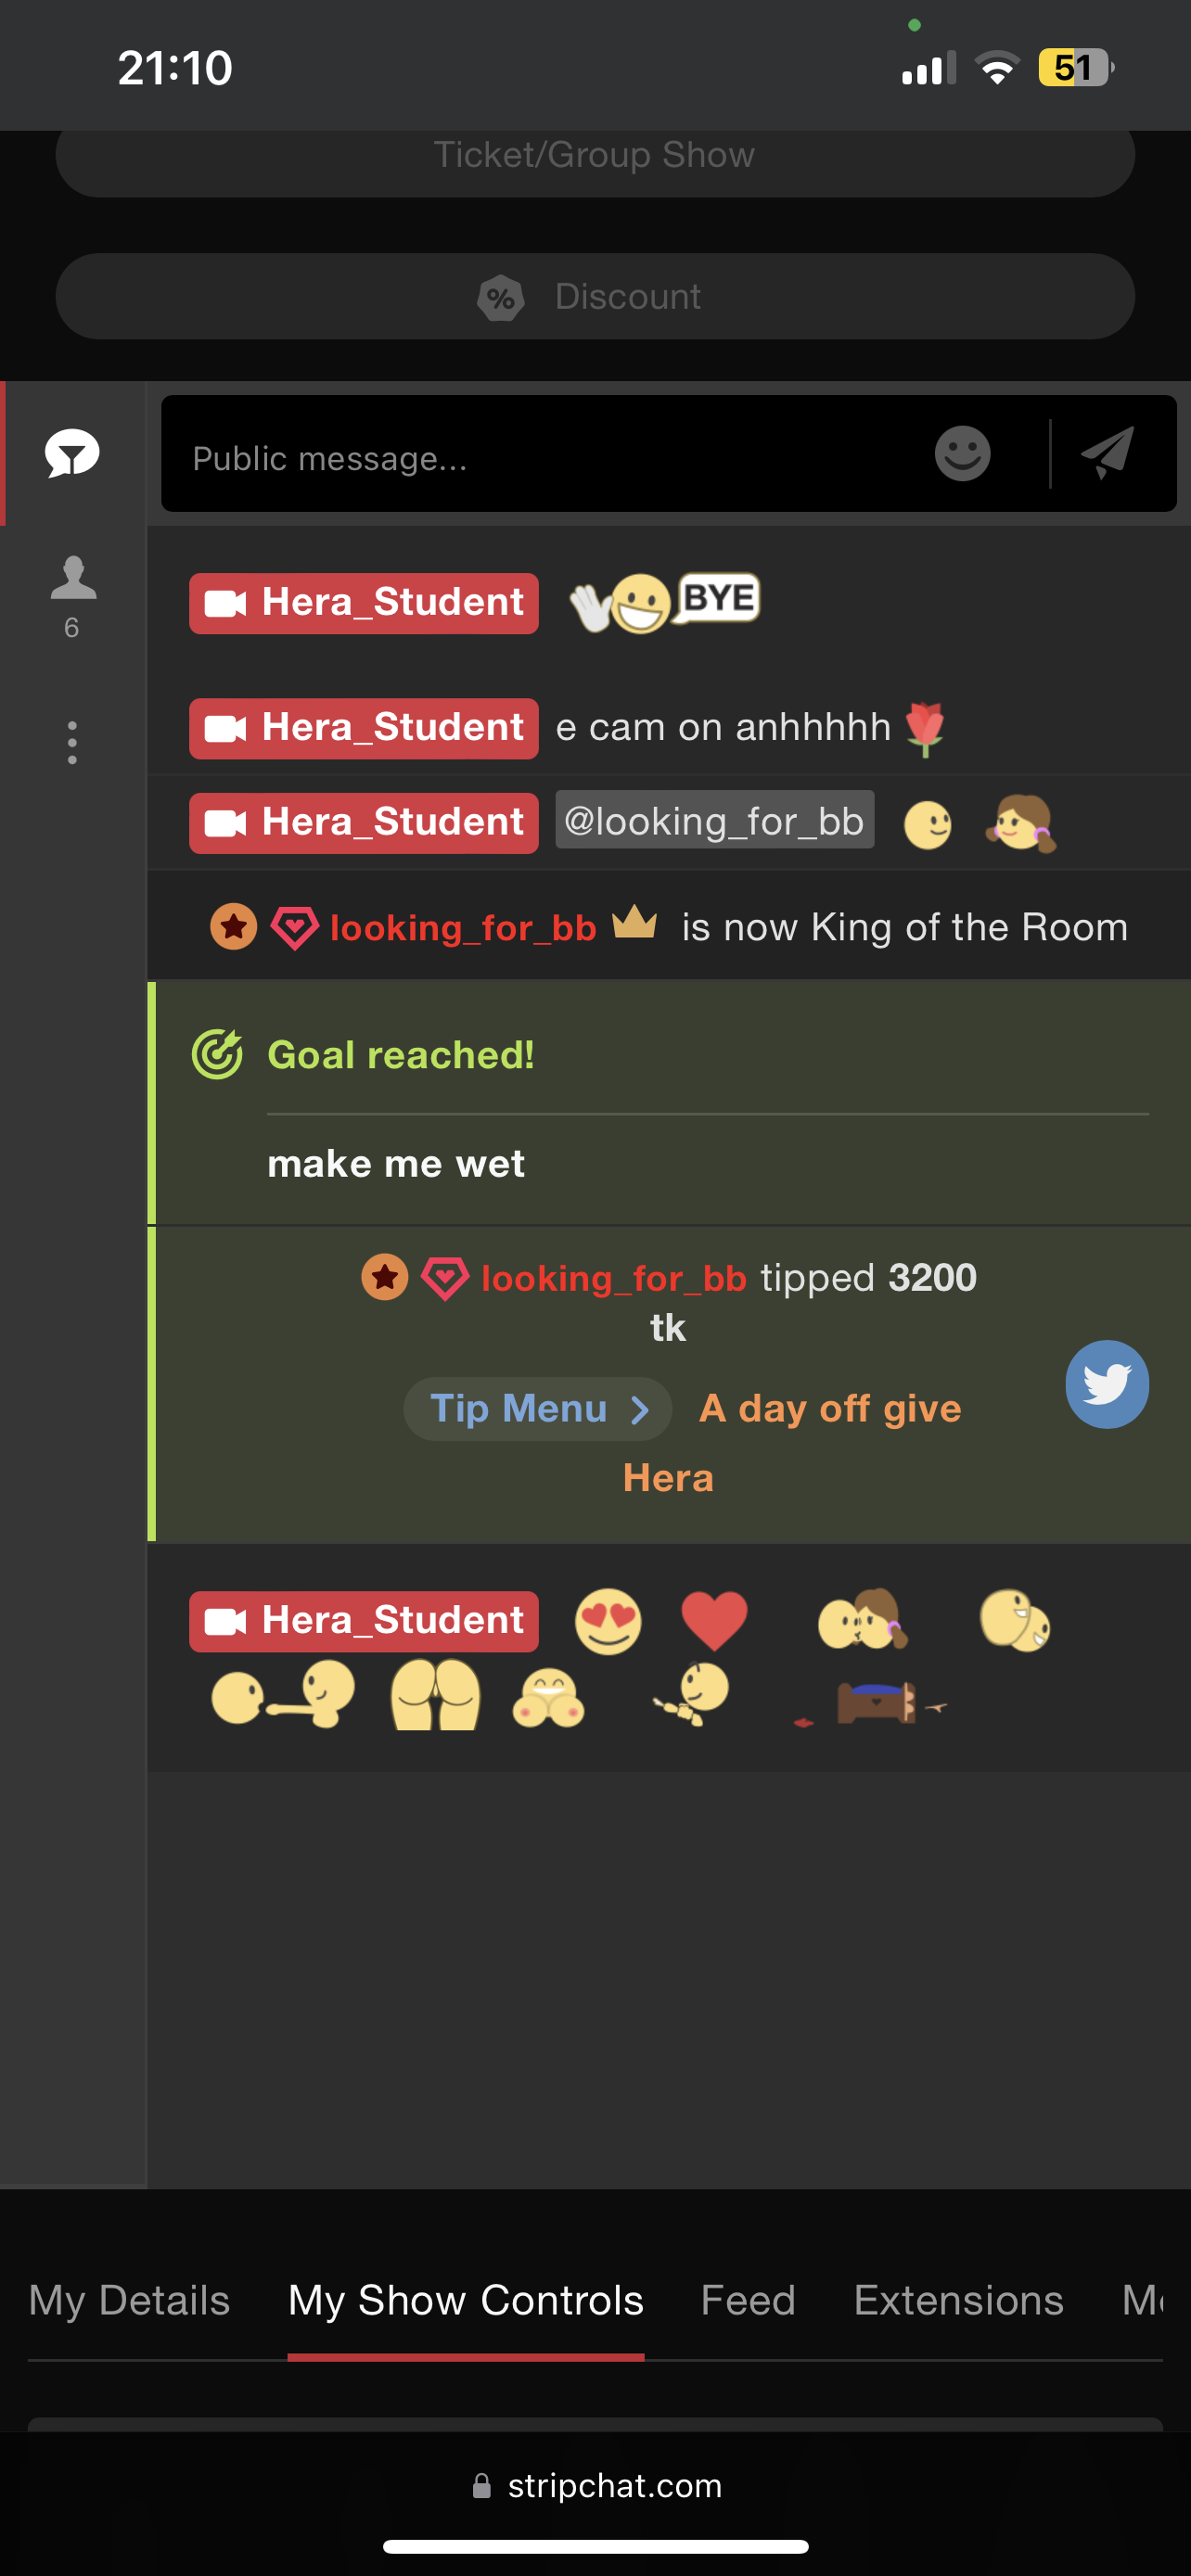Open the emoji picker smiley
This screenshot has height=2576, width=1191.
[962, 454]
